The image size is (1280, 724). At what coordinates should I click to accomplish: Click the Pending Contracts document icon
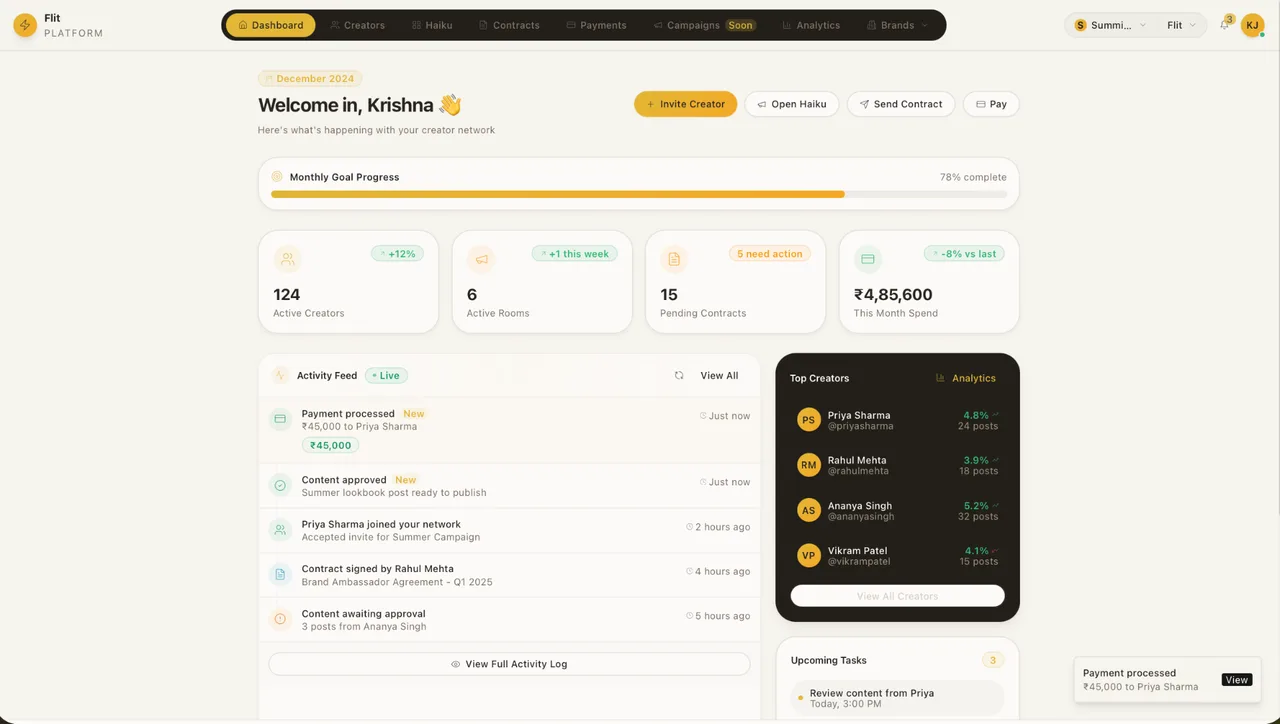(x=674, y=259)
